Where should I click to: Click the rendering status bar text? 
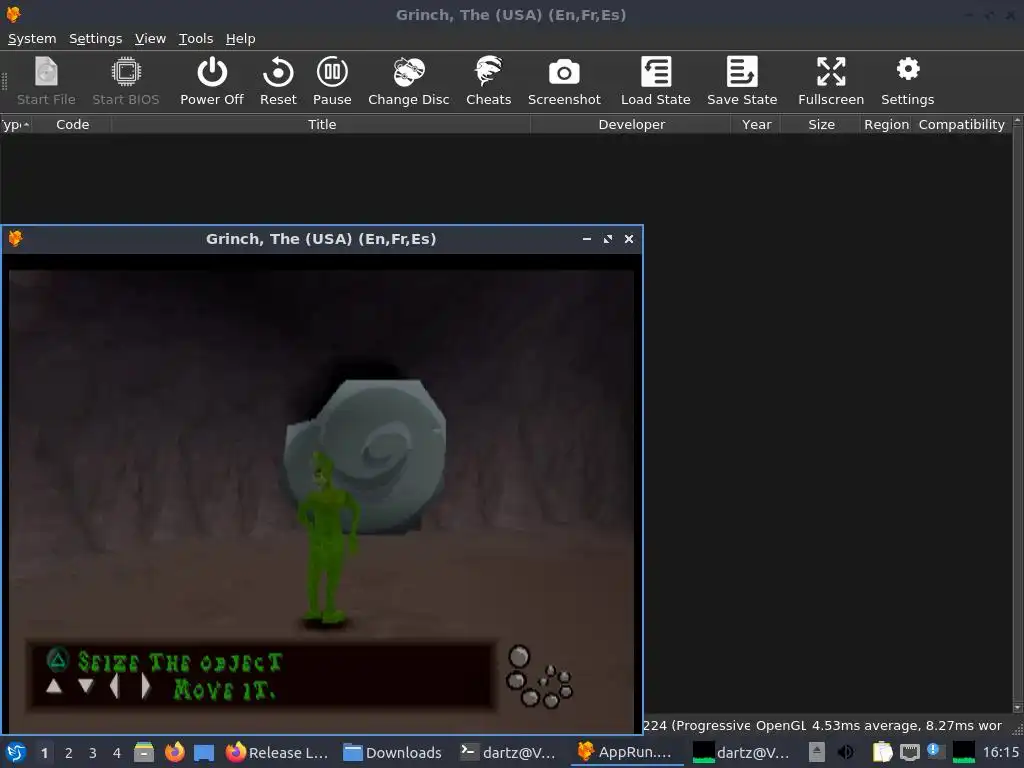822,726
